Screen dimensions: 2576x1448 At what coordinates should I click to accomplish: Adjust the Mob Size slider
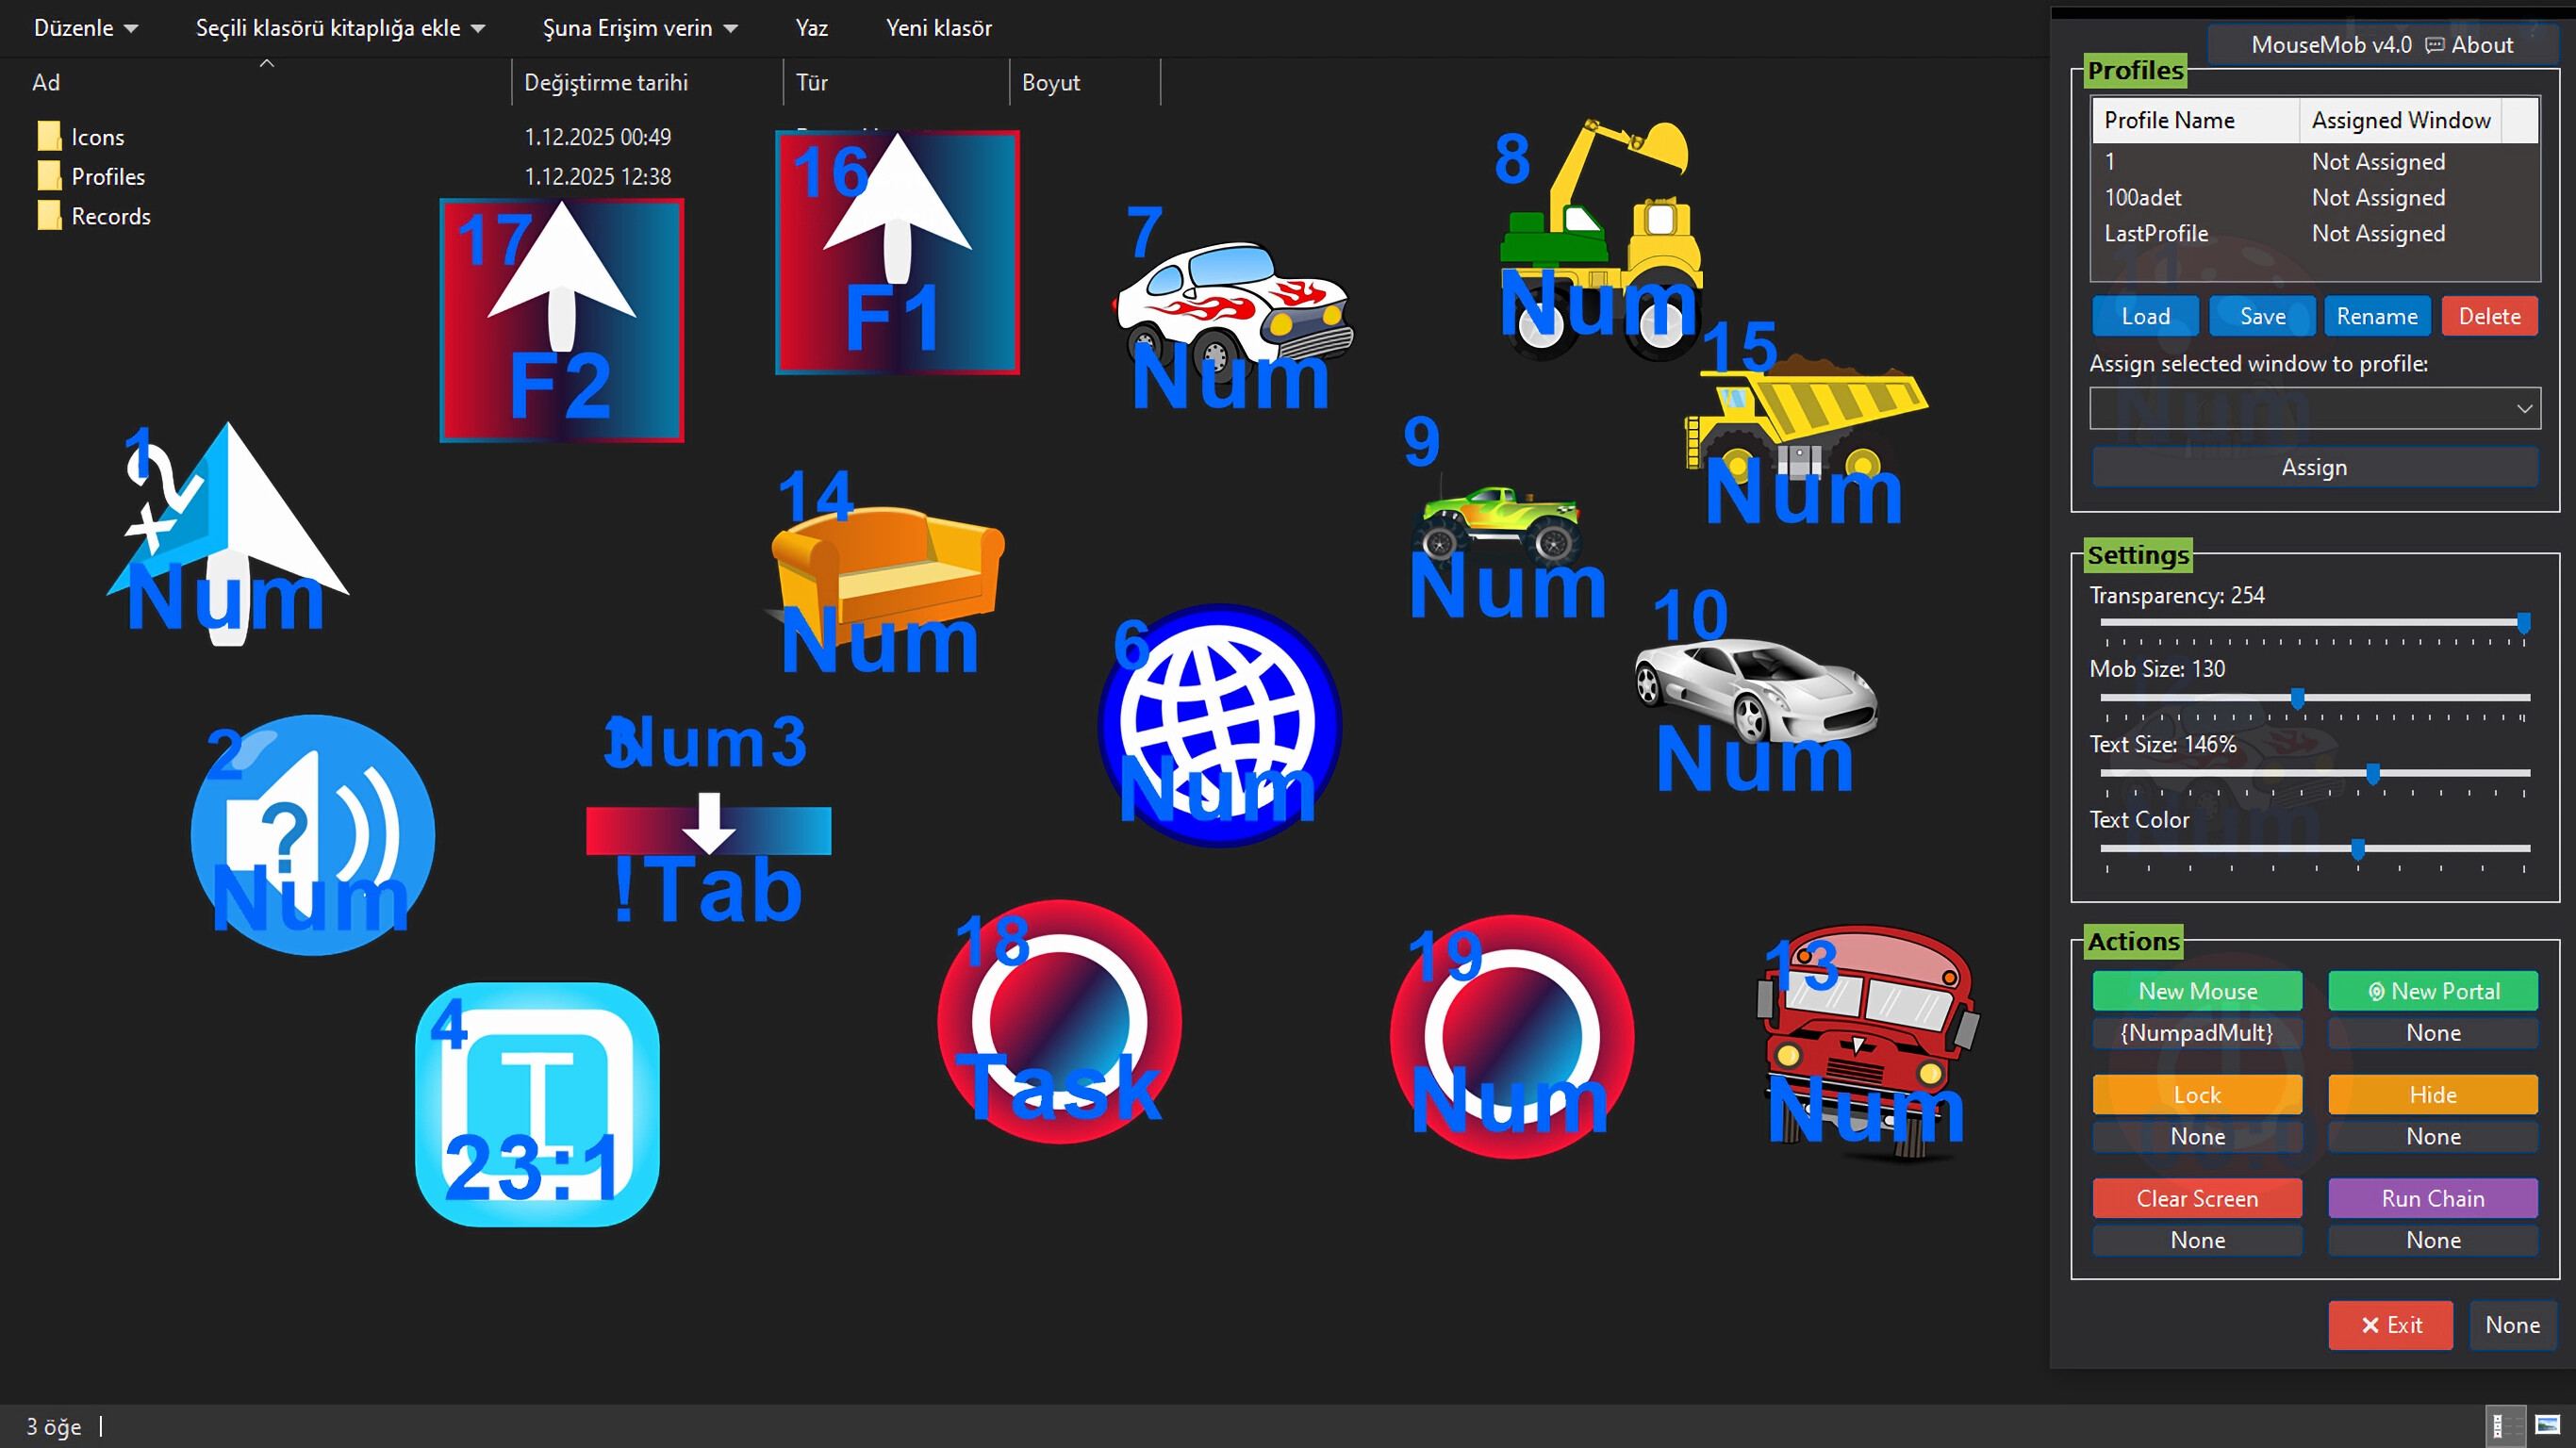2297,699
